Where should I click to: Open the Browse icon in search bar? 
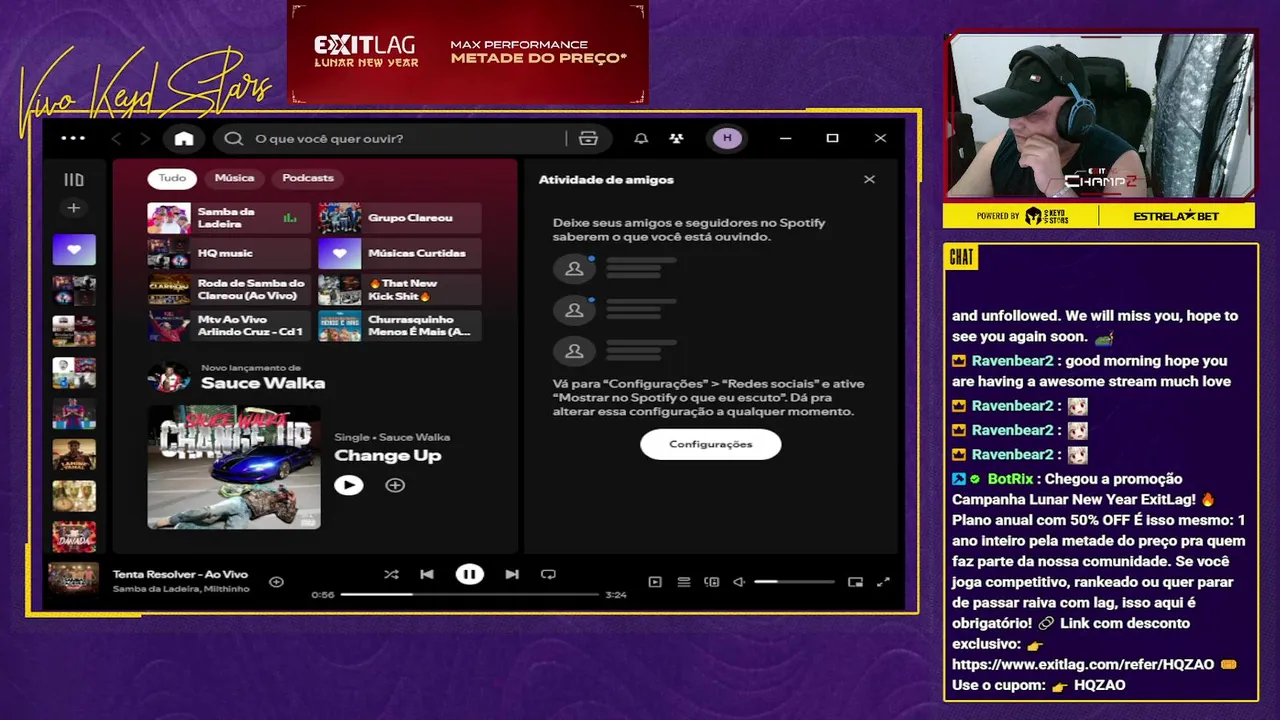pyautogui.click(x=588, y=139)
